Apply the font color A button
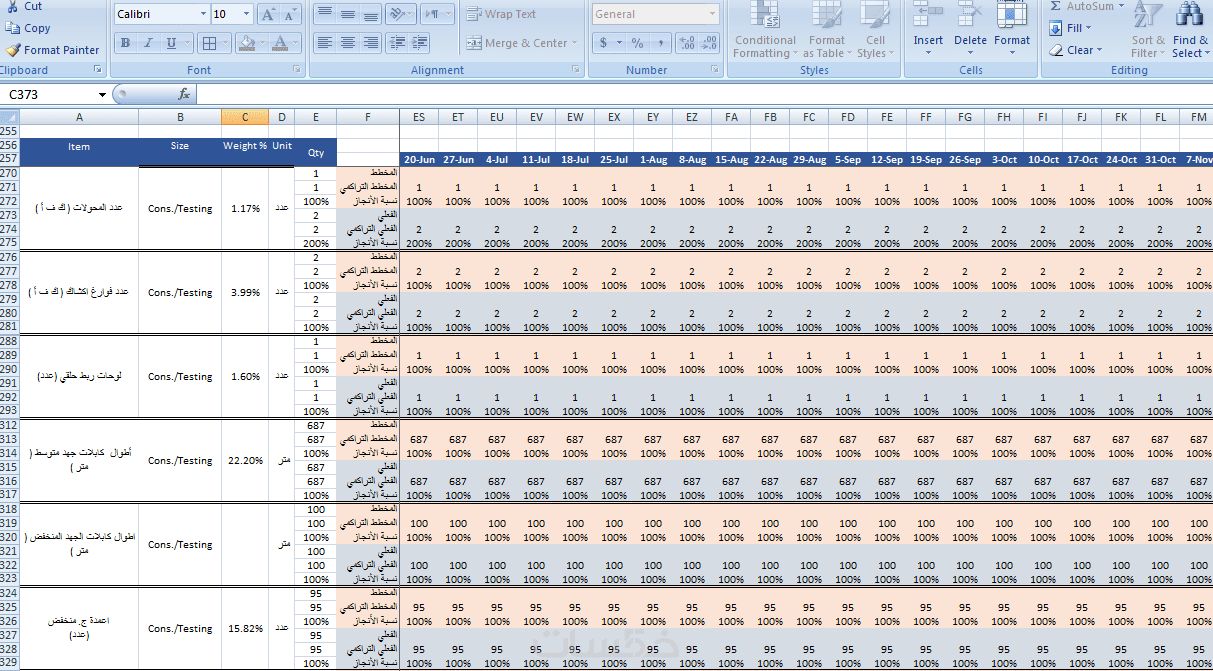Screen dimensions: 1213x671 [280, 43]
